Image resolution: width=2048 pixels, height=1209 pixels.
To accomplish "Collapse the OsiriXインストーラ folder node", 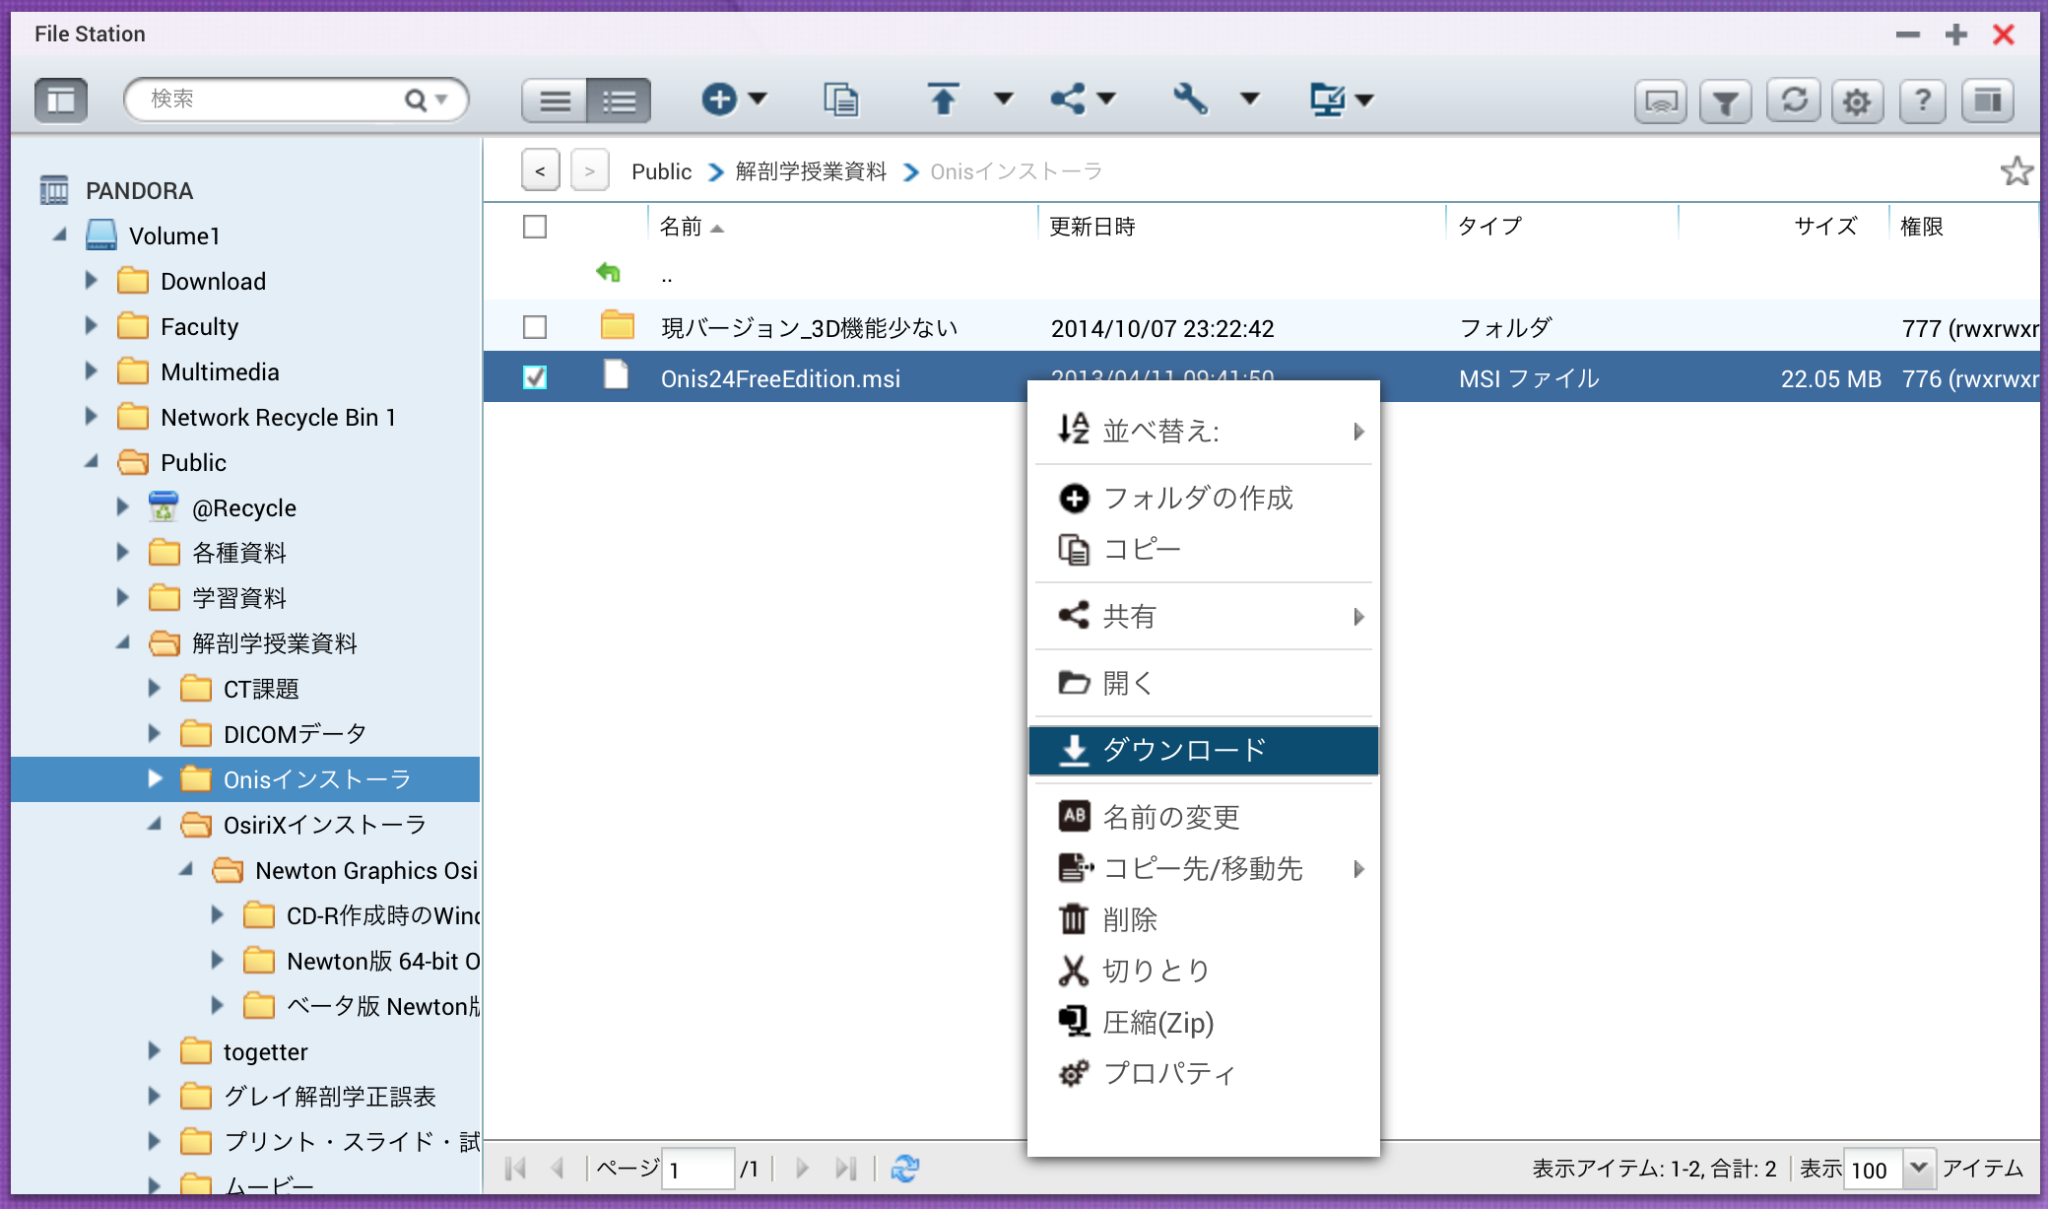I will [x=155, y=825].
